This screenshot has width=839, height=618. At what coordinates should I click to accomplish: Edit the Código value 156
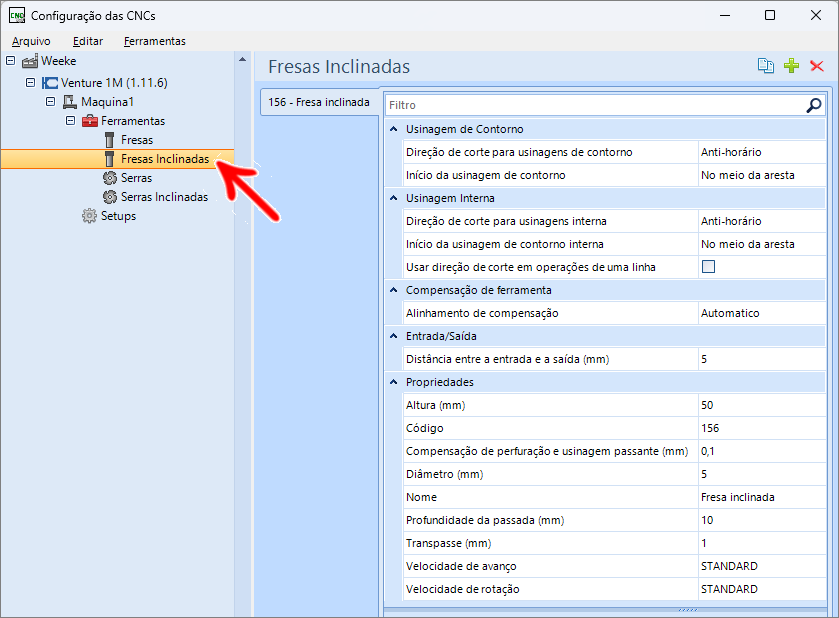click(761, 428)
